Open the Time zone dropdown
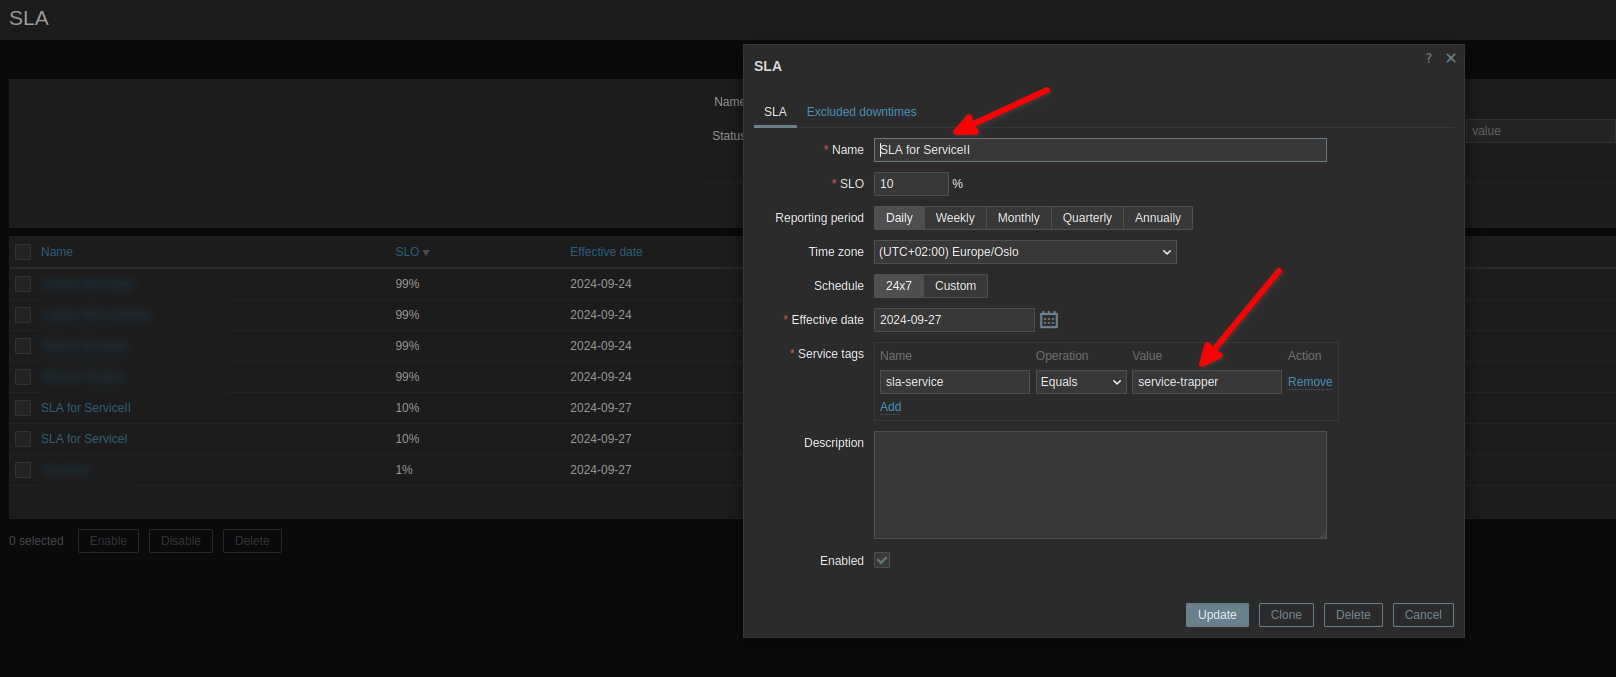Image resolution: width=1616 pixels, height=677 pixels. (x=1024, y=252)
